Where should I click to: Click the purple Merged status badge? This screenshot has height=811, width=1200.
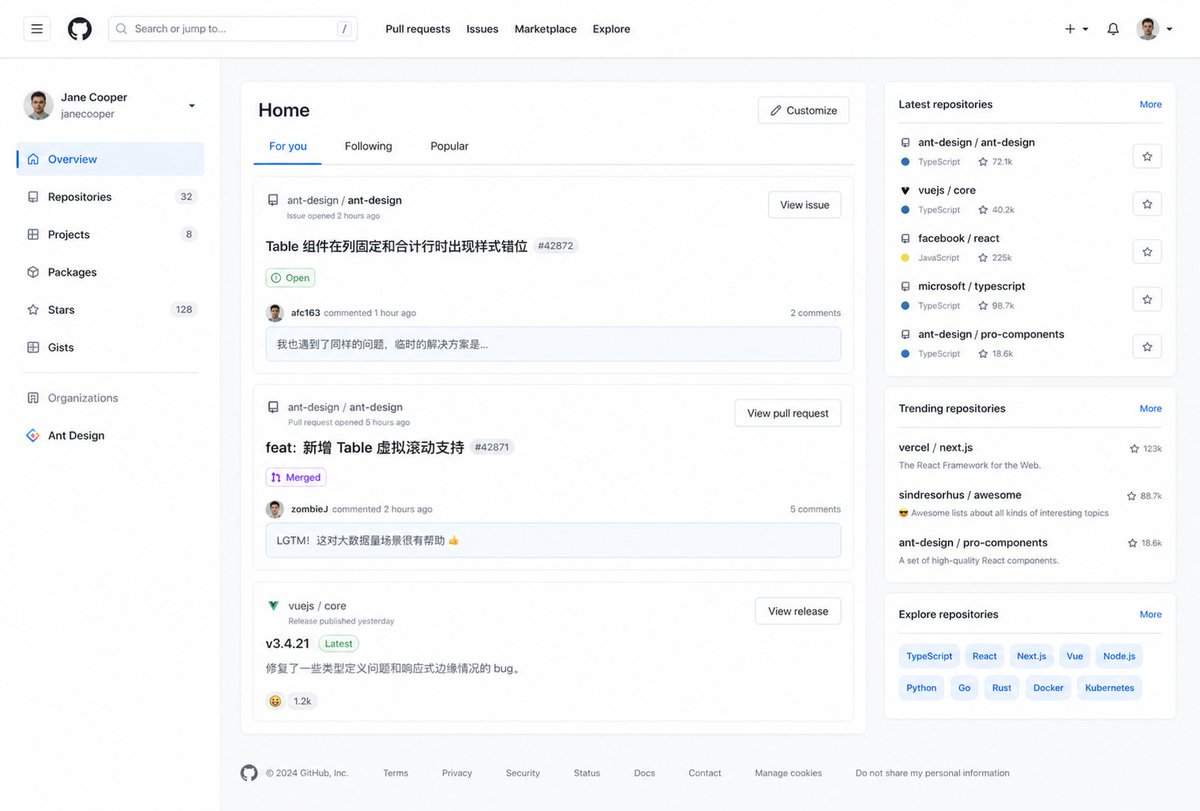coord(296,478)
